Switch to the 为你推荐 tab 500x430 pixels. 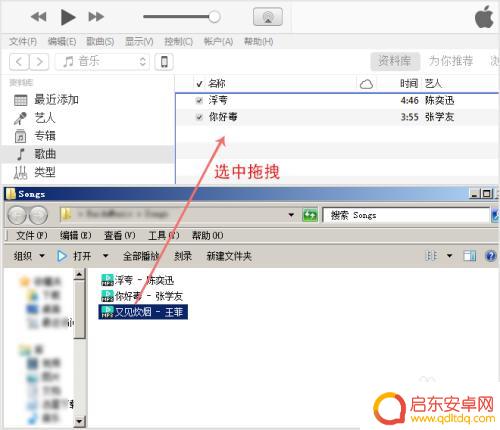click(x=451, y=61)
